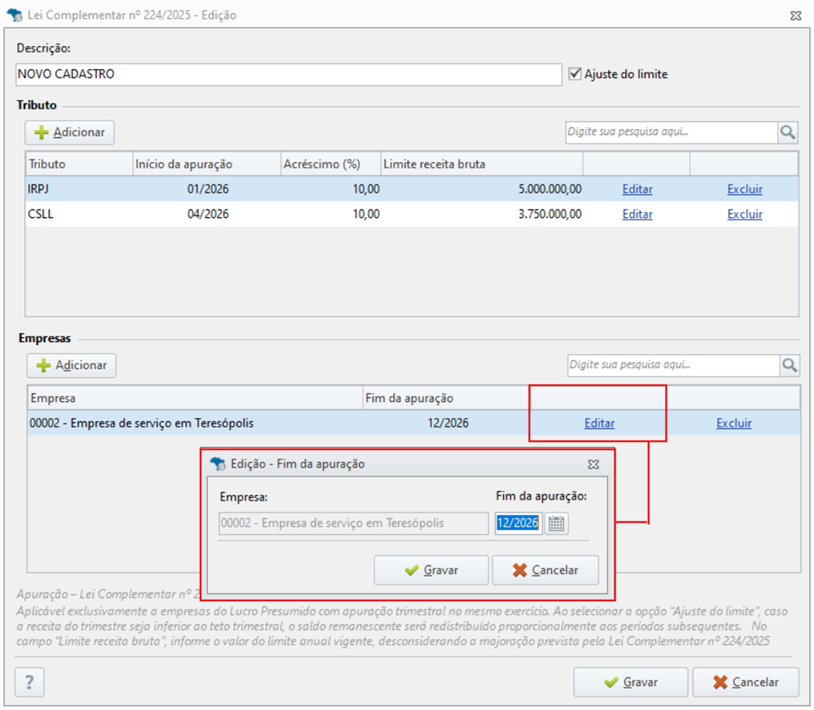This screenshot has height=710, width=814.
Task: Click the 12/2026 value in the Empresas table
Action: (x=448, y=424)
